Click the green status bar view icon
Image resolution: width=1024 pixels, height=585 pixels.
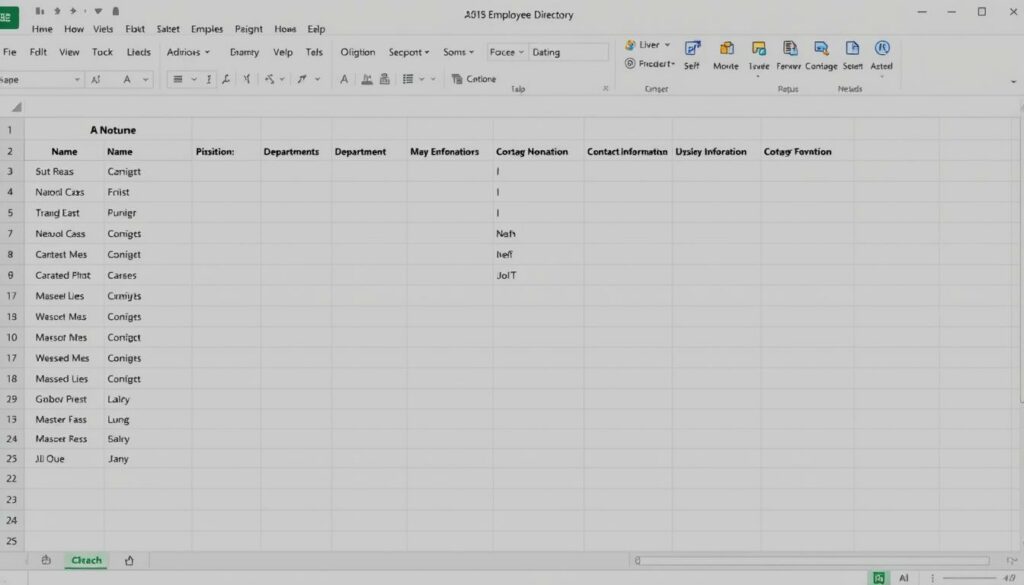pyautogui.click(x=879, y=578)
